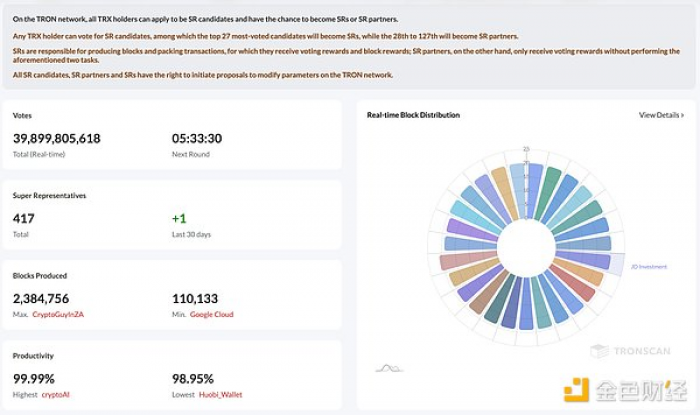Screen dimensions: 700x415
Task: Click the Votes card heading
Action: point(22,116)
